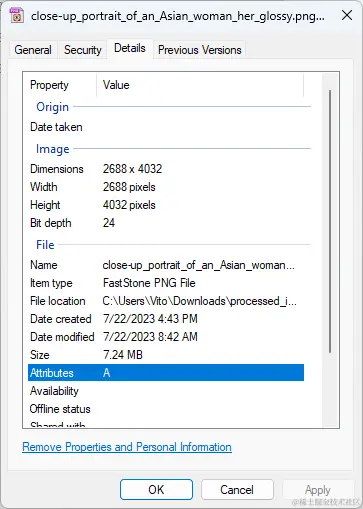
Task: Click the Size value 7.24 MB
Action: tap(123, 355)
